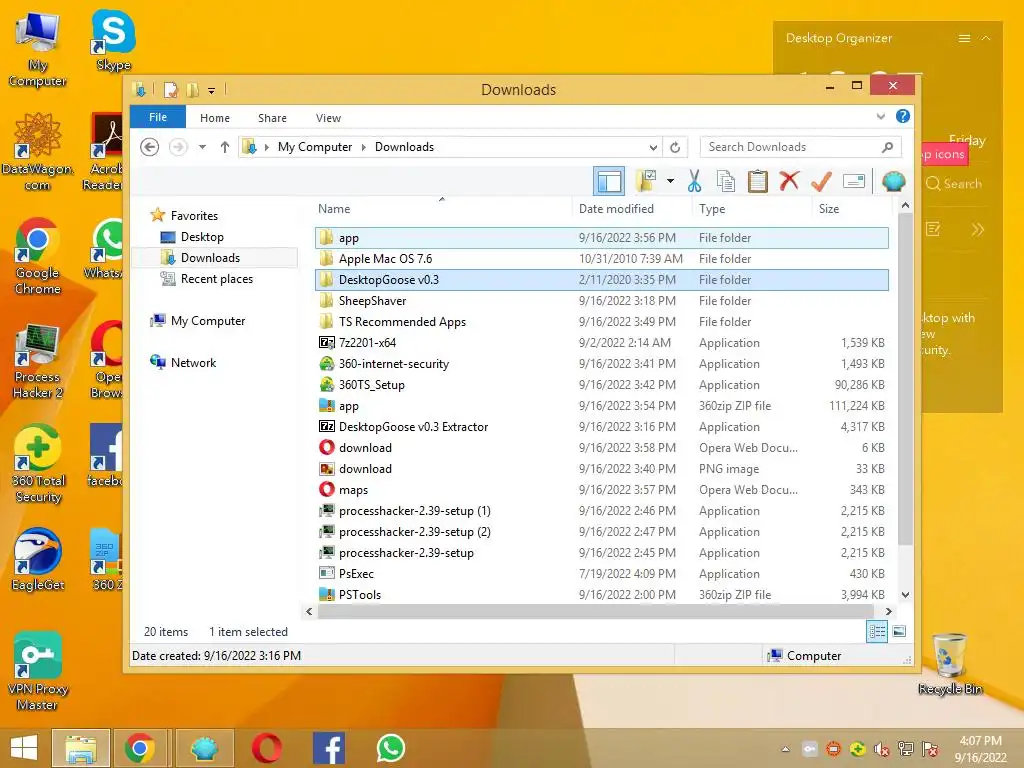Viewport: 1024px width, 768px height.
Task: Select the maps Opera web document
Action: point(601,490)
